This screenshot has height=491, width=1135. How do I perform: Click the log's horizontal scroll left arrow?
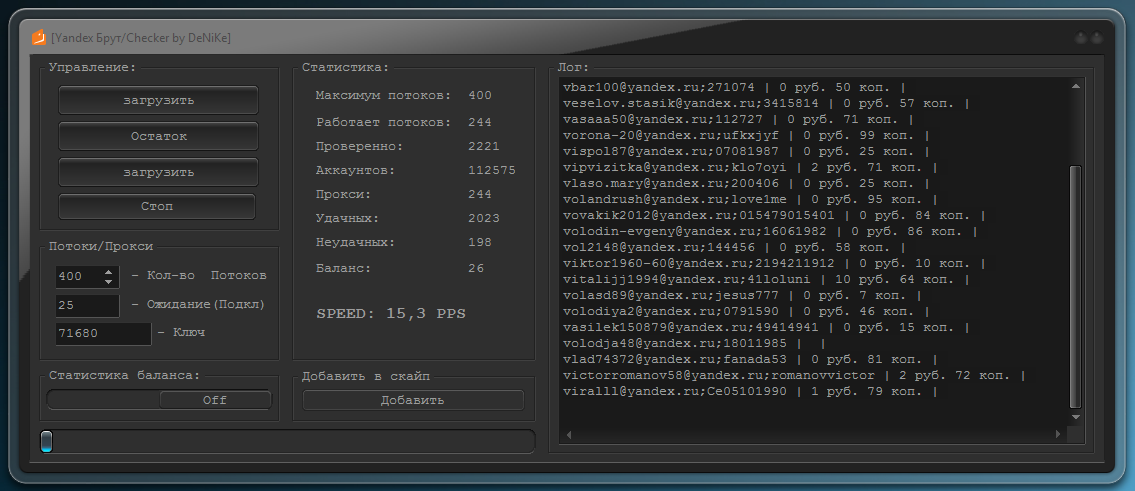(x=569, y=435)
